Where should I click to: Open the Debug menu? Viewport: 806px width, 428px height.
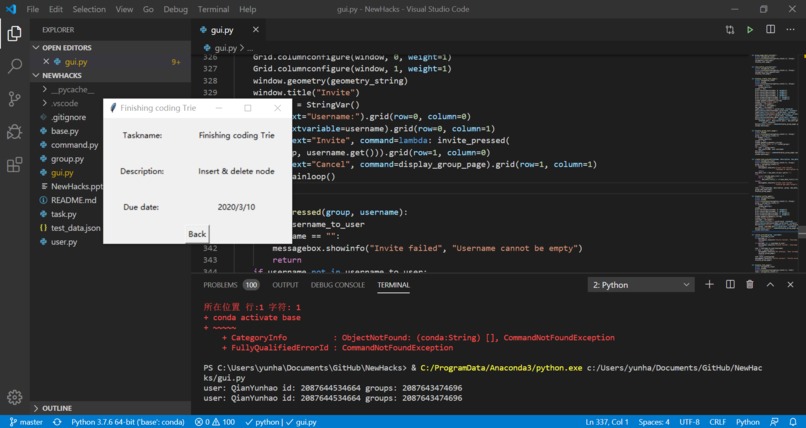(175, 9)
